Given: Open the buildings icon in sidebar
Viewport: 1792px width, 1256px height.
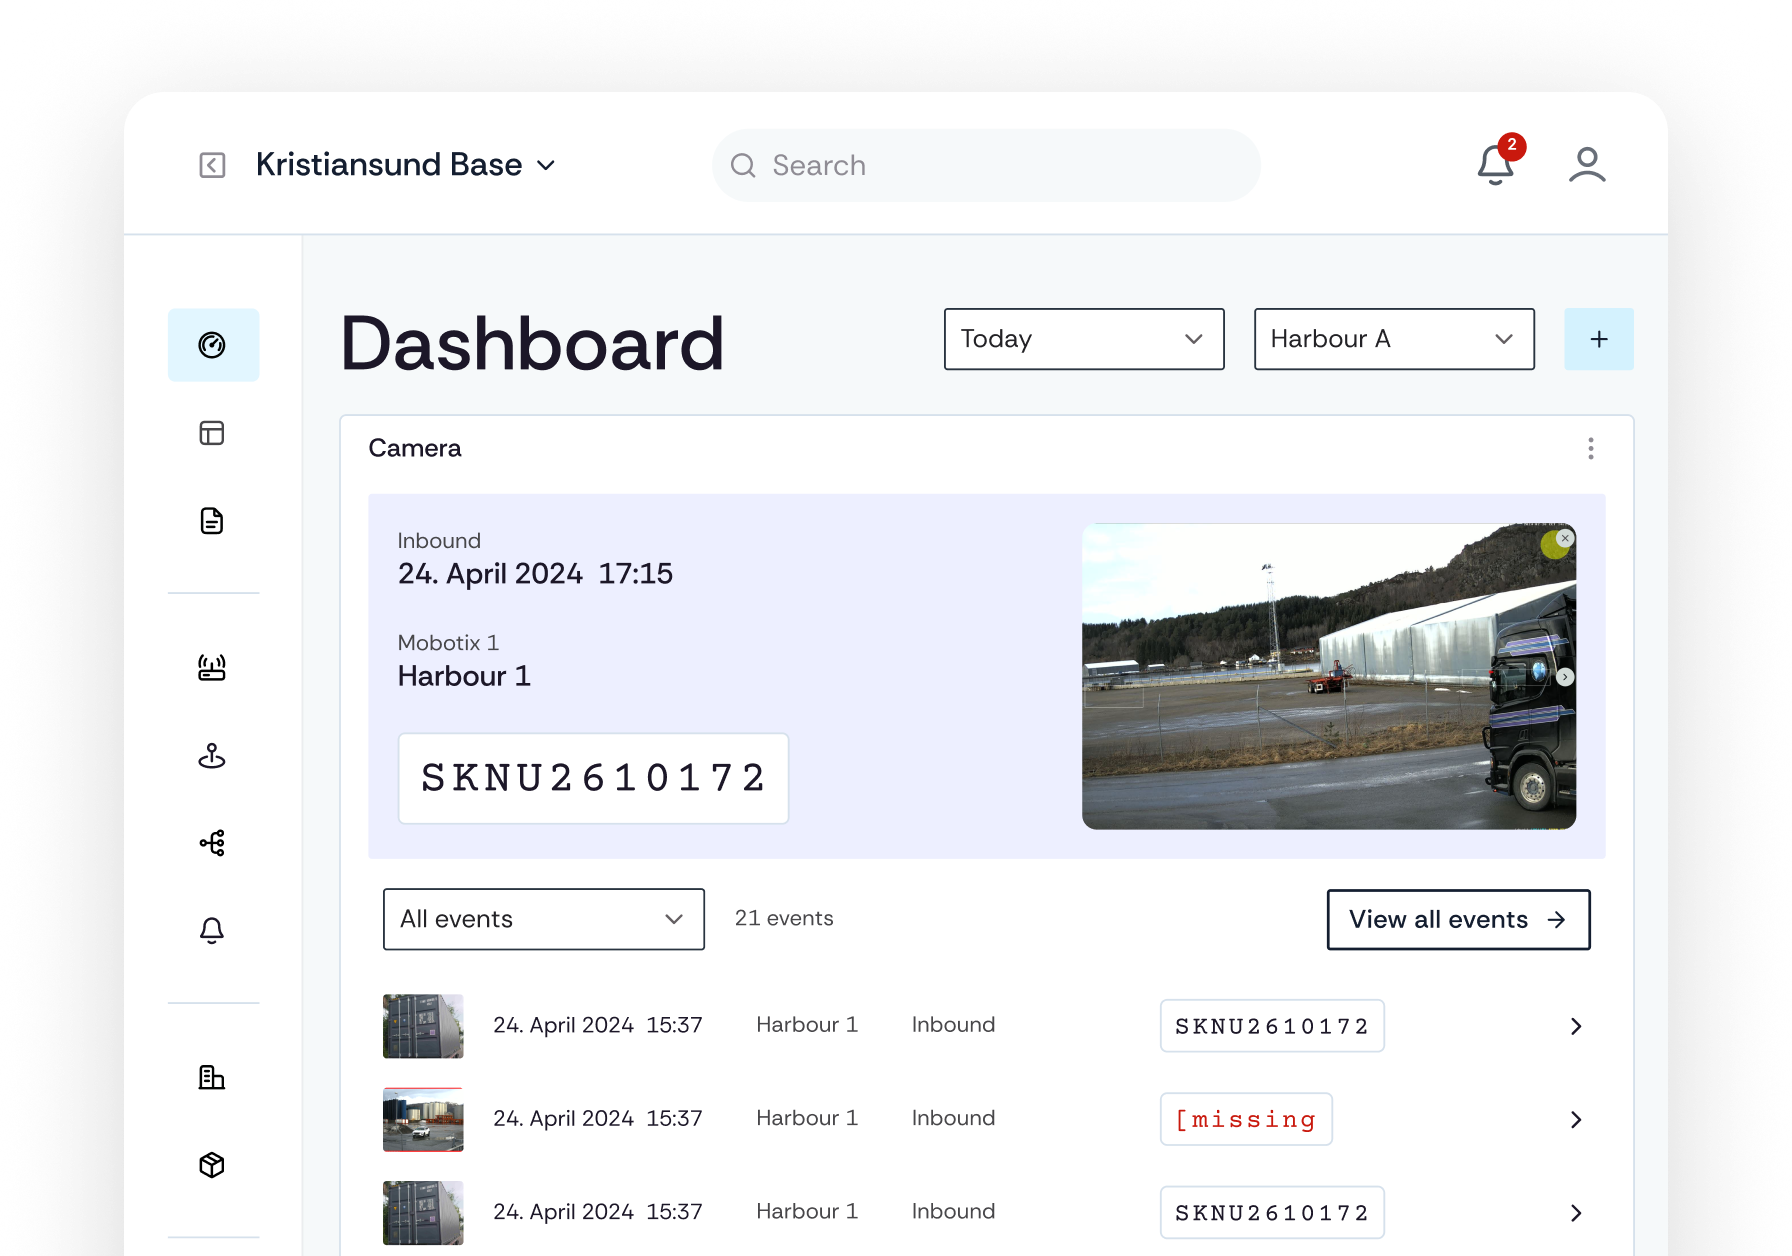Looking at the screenshot, I should [x=212, y=1077].
